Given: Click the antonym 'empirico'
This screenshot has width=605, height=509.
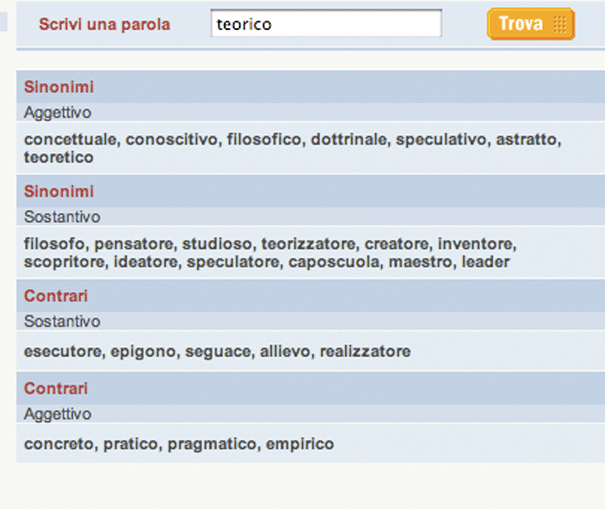Looking at the screenshot, I should click(x=300, y=444).
